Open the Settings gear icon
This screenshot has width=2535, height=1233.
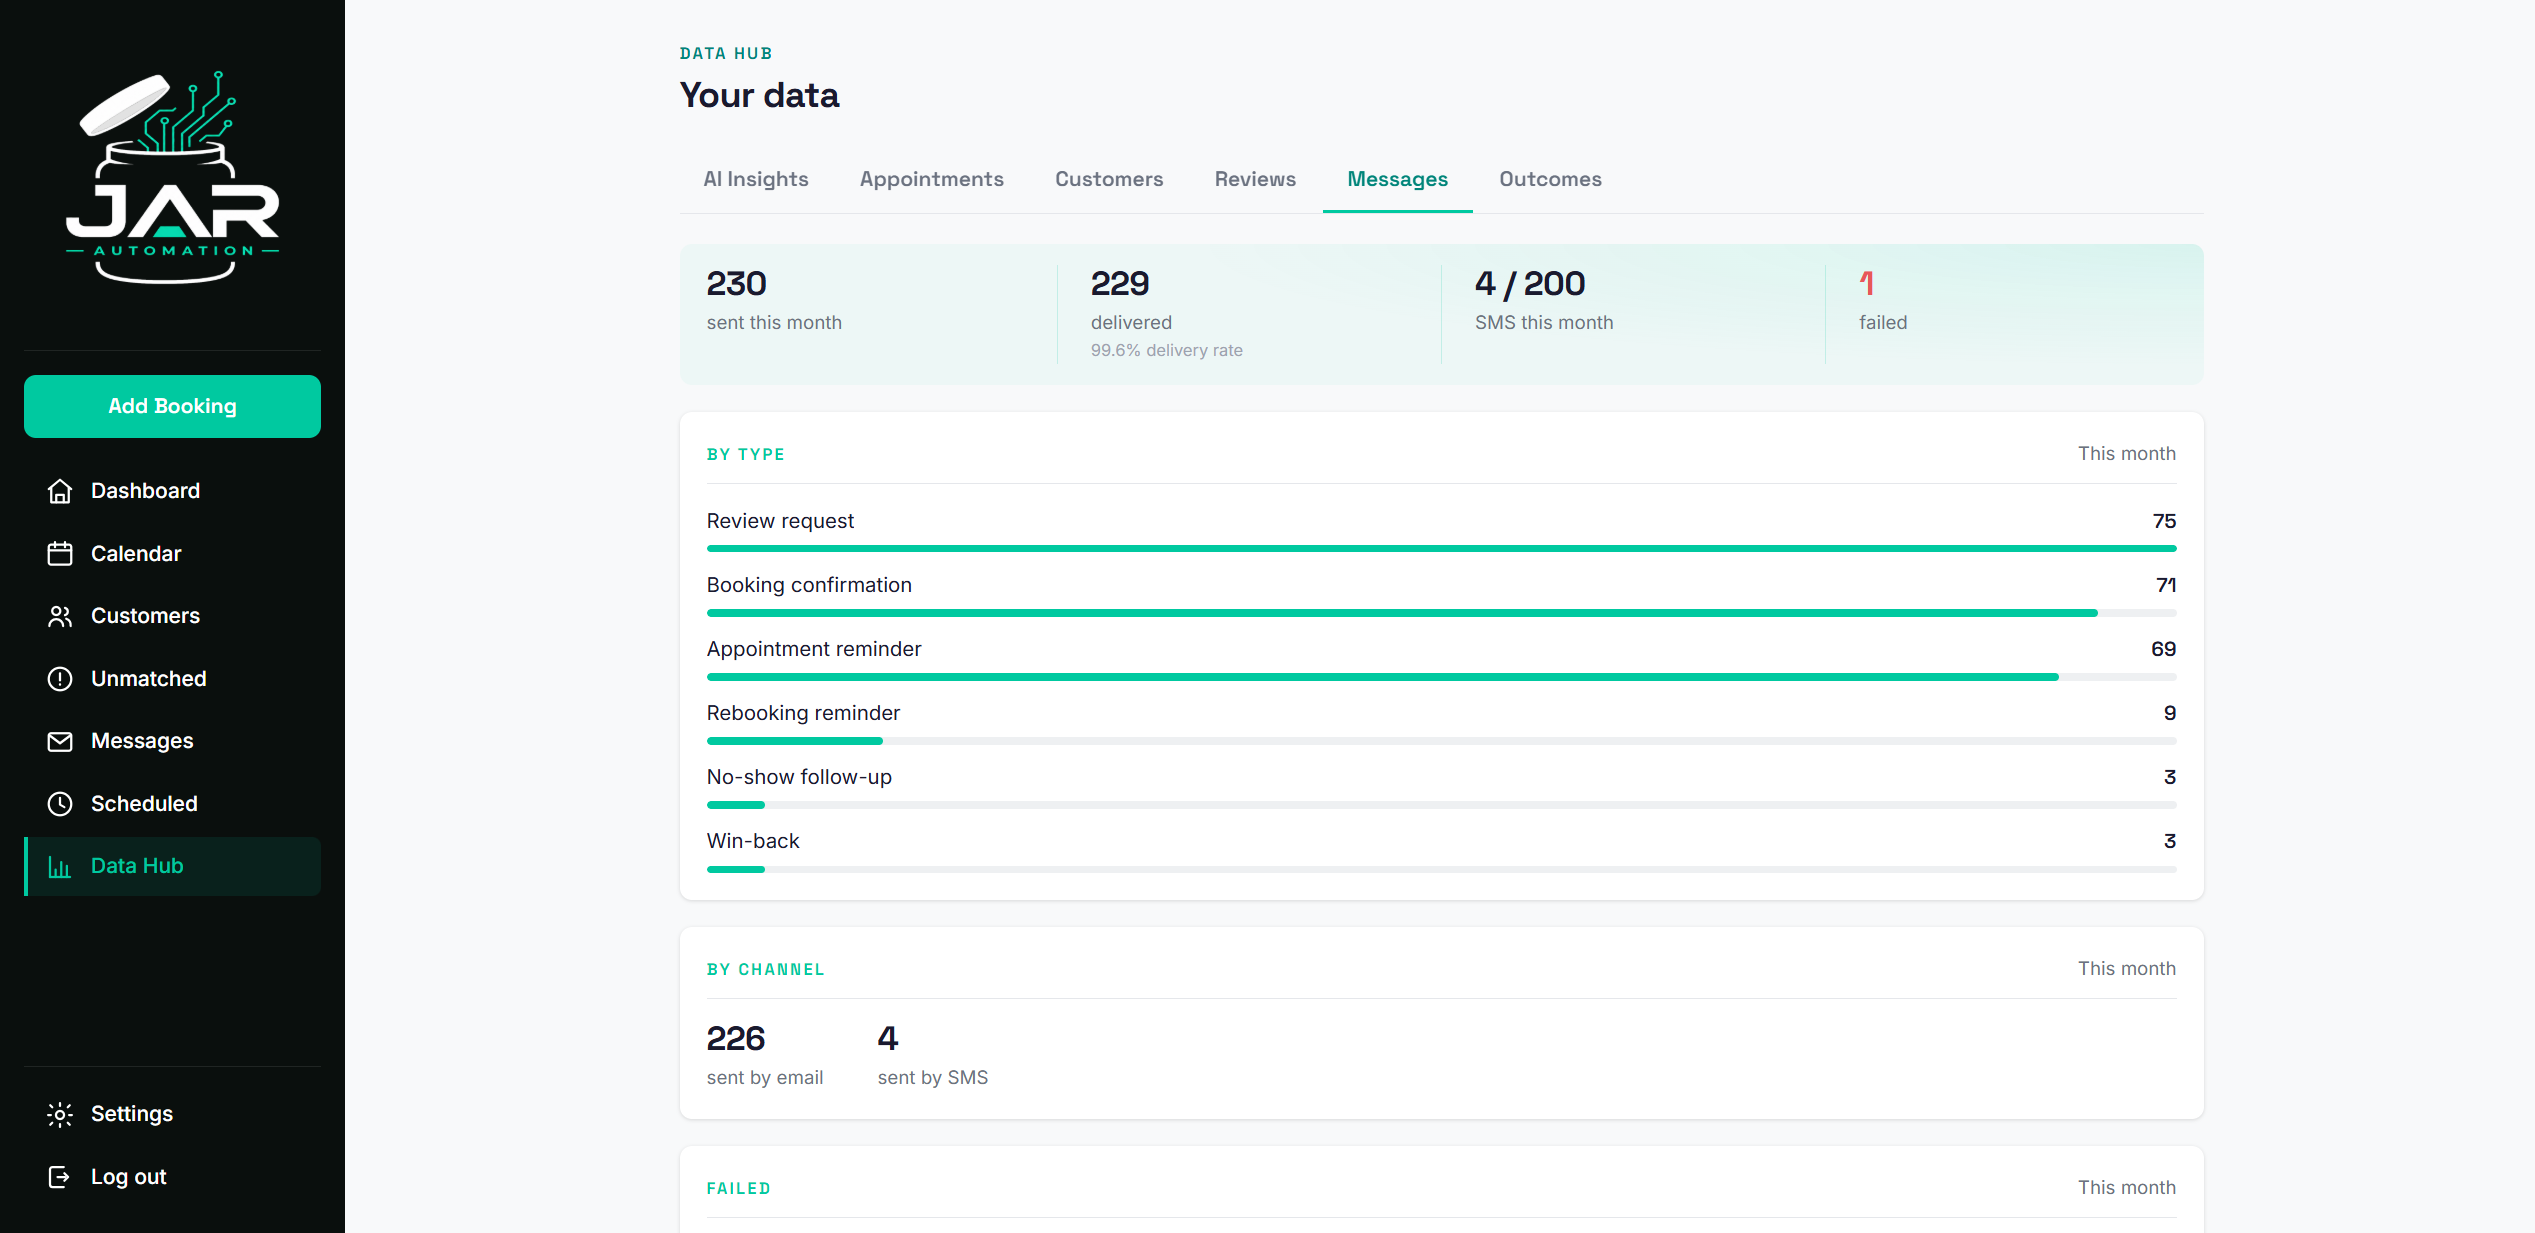[x=60, y=1114]
